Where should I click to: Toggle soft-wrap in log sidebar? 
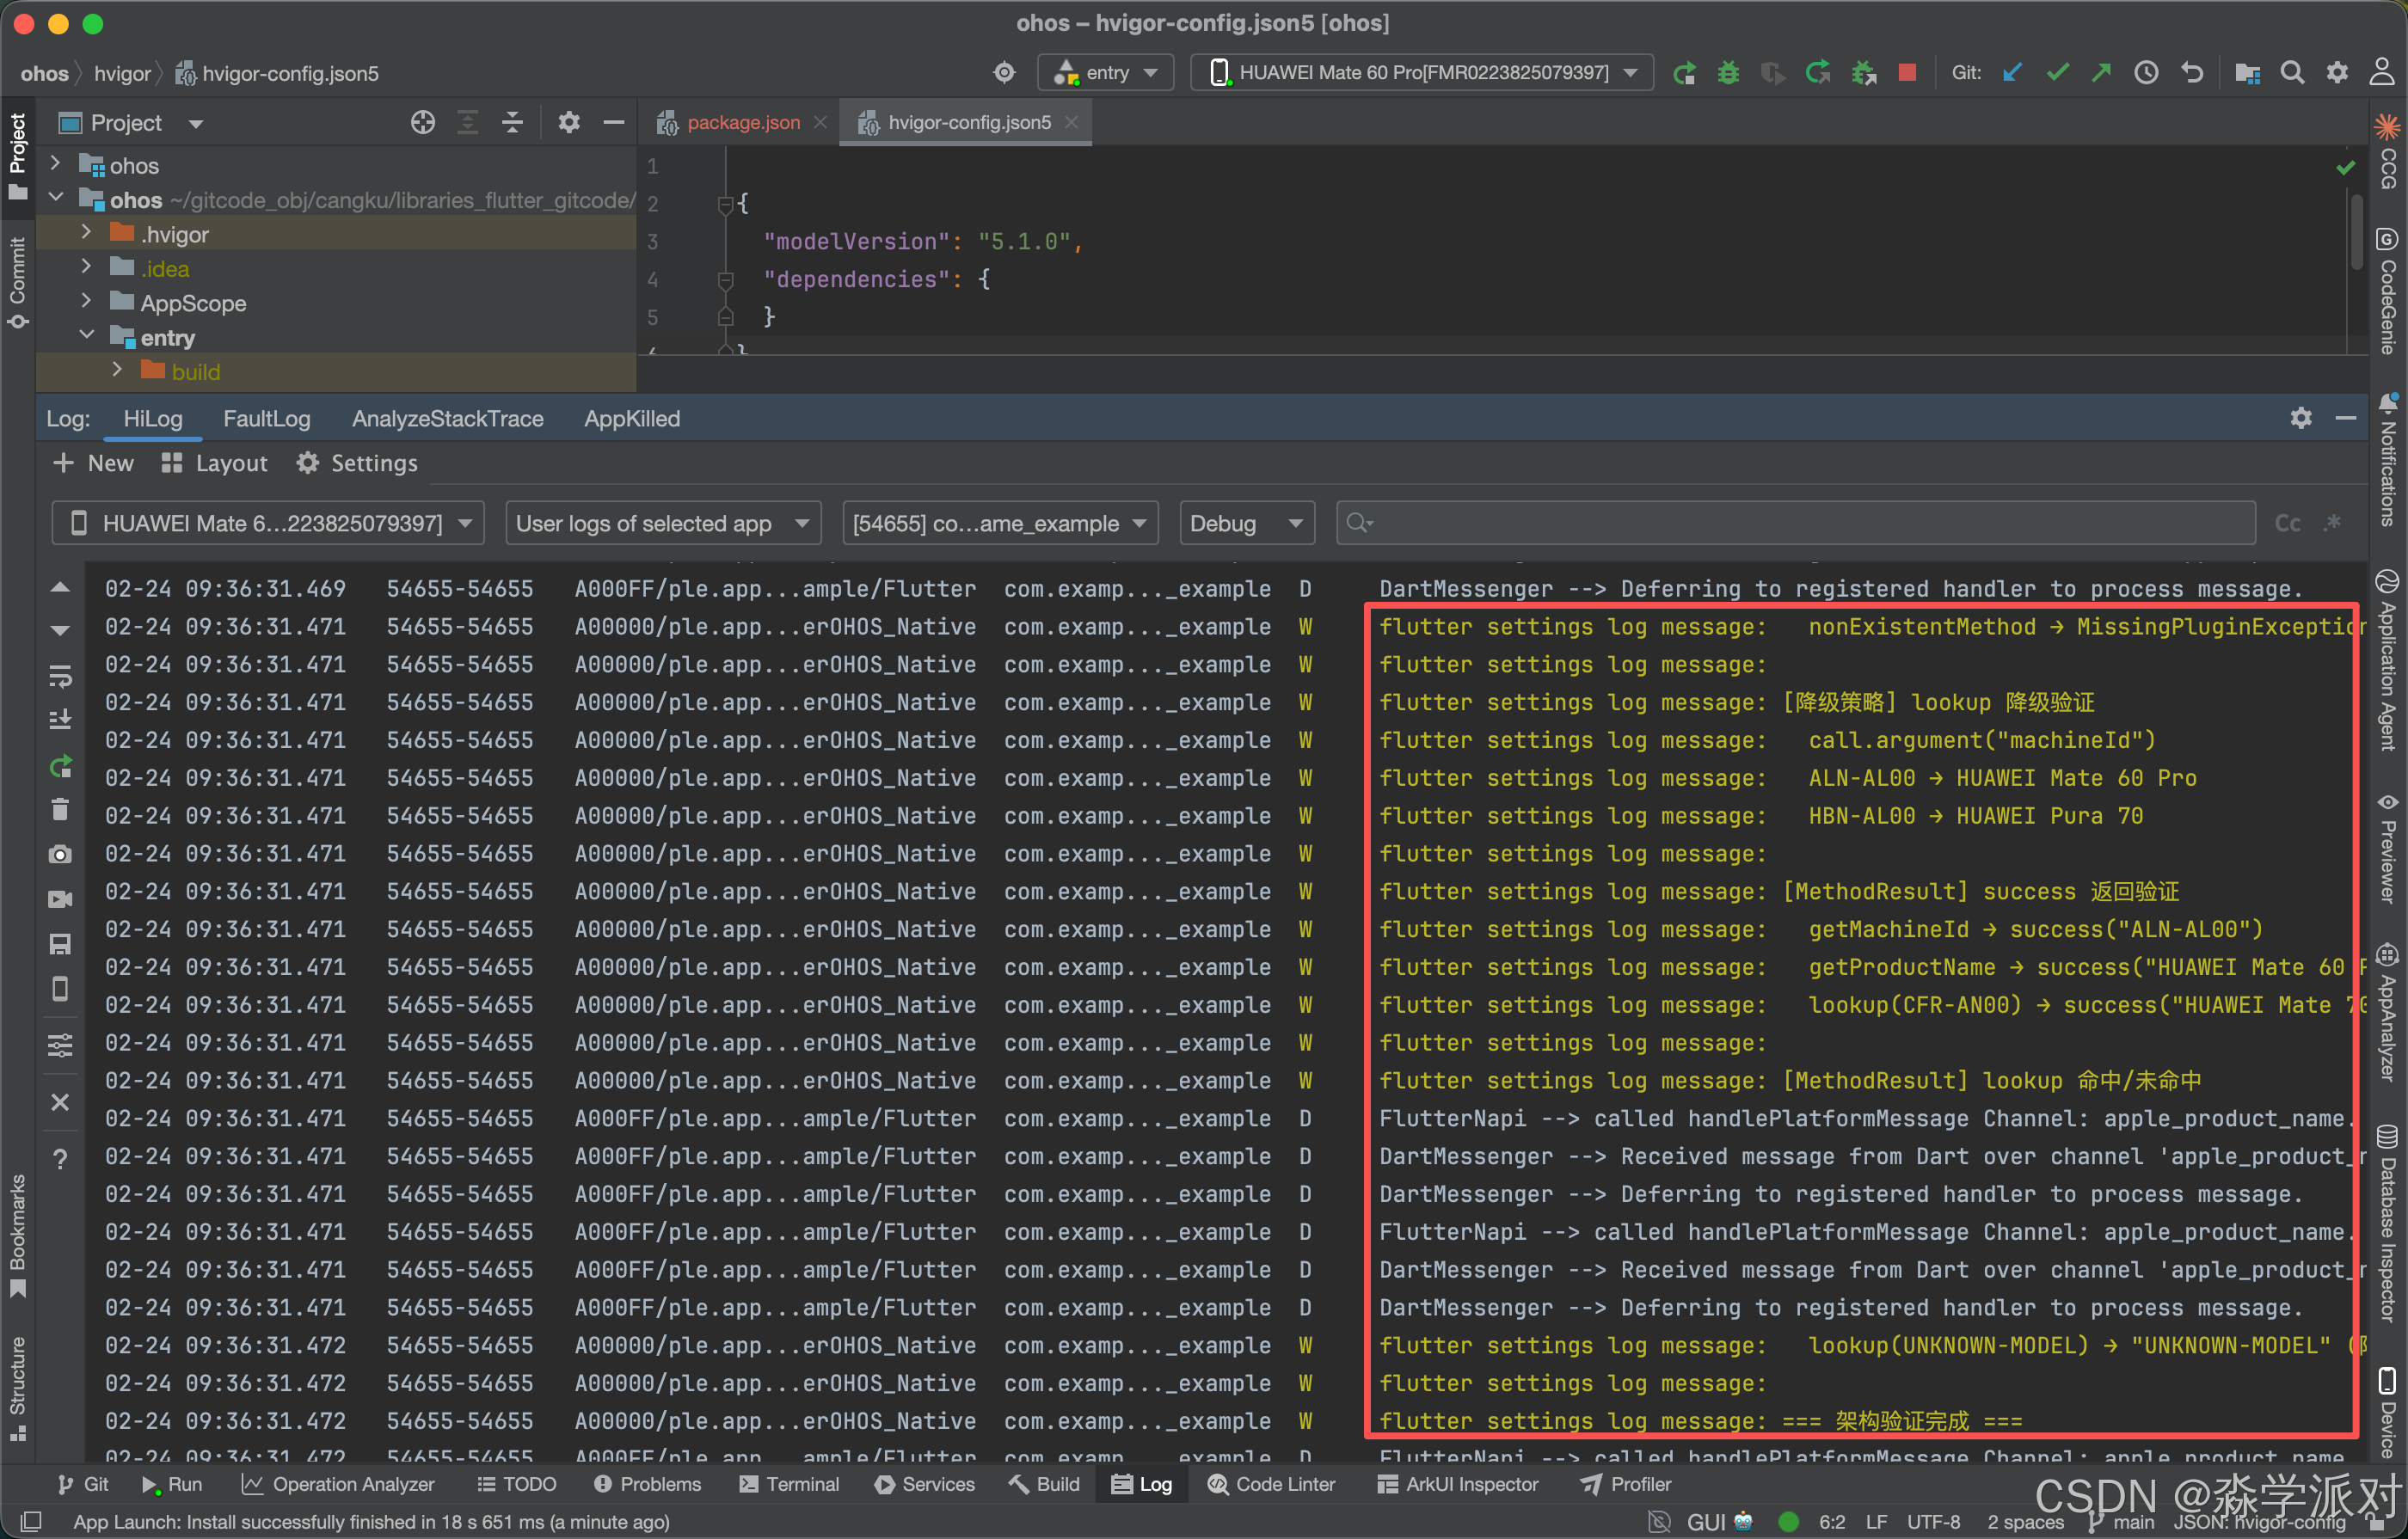coord(60,677)
